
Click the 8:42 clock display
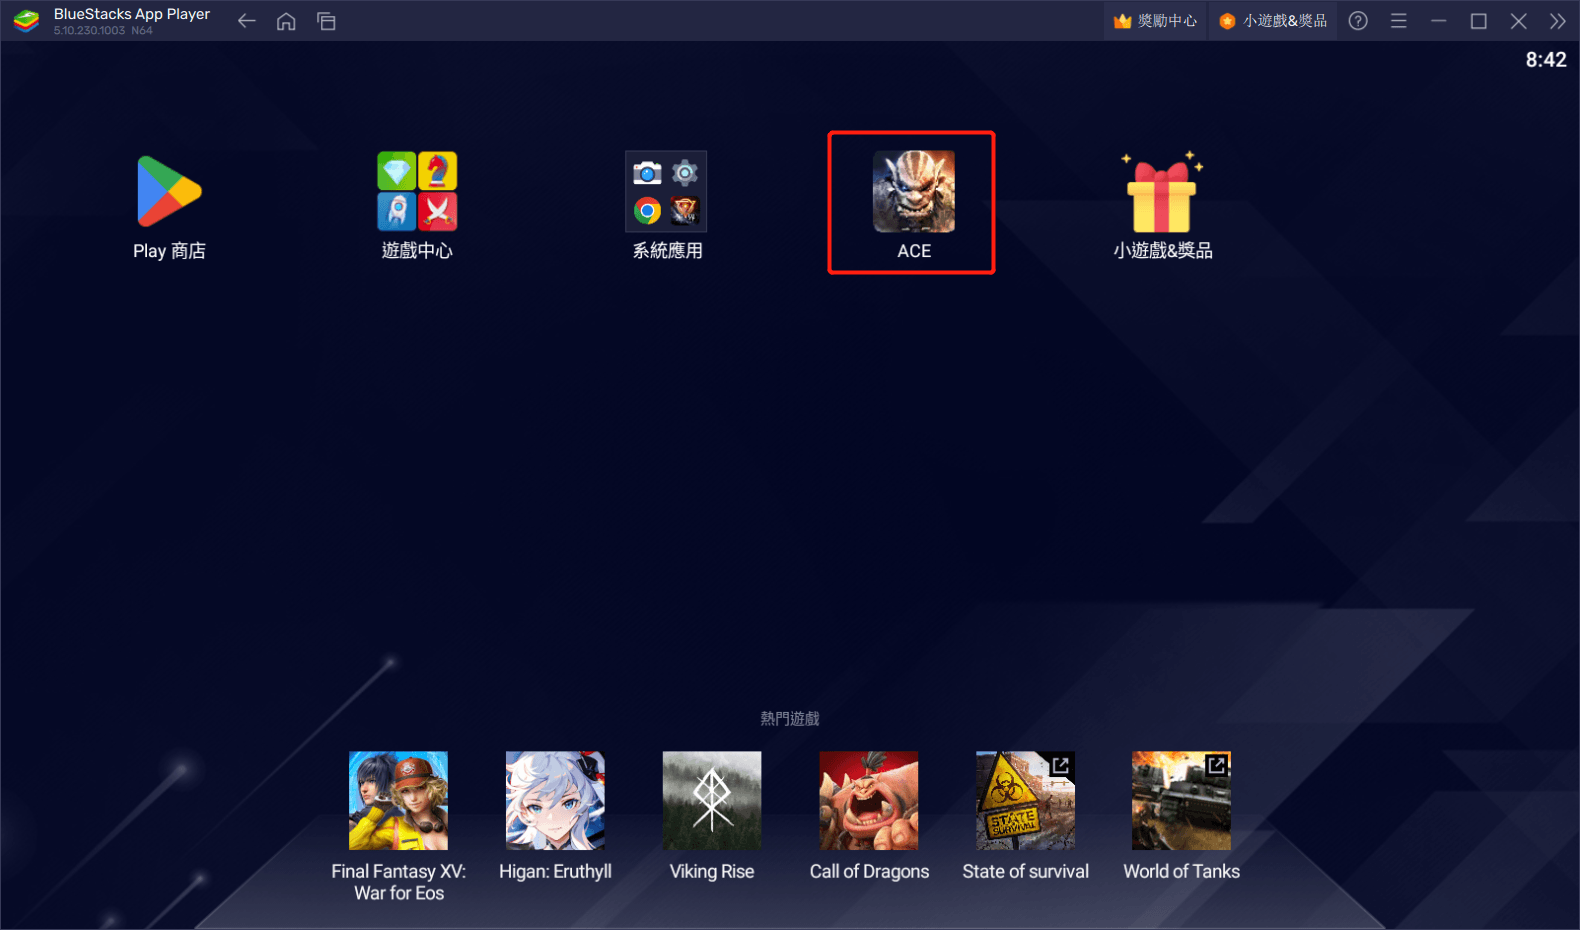[x=1545, y=60]
